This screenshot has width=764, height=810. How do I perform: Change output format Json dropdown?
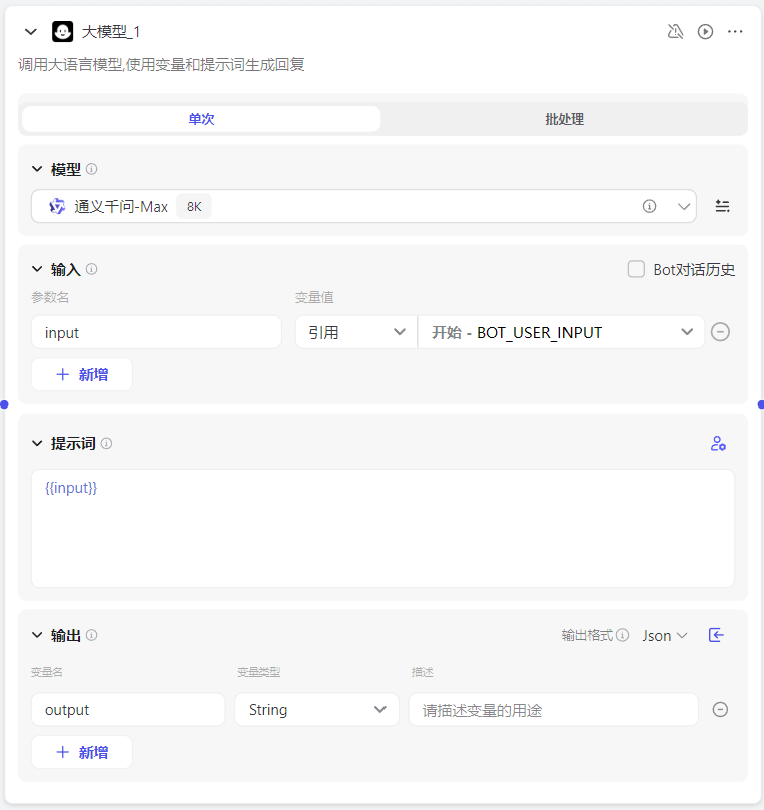[x=665, y=635]
